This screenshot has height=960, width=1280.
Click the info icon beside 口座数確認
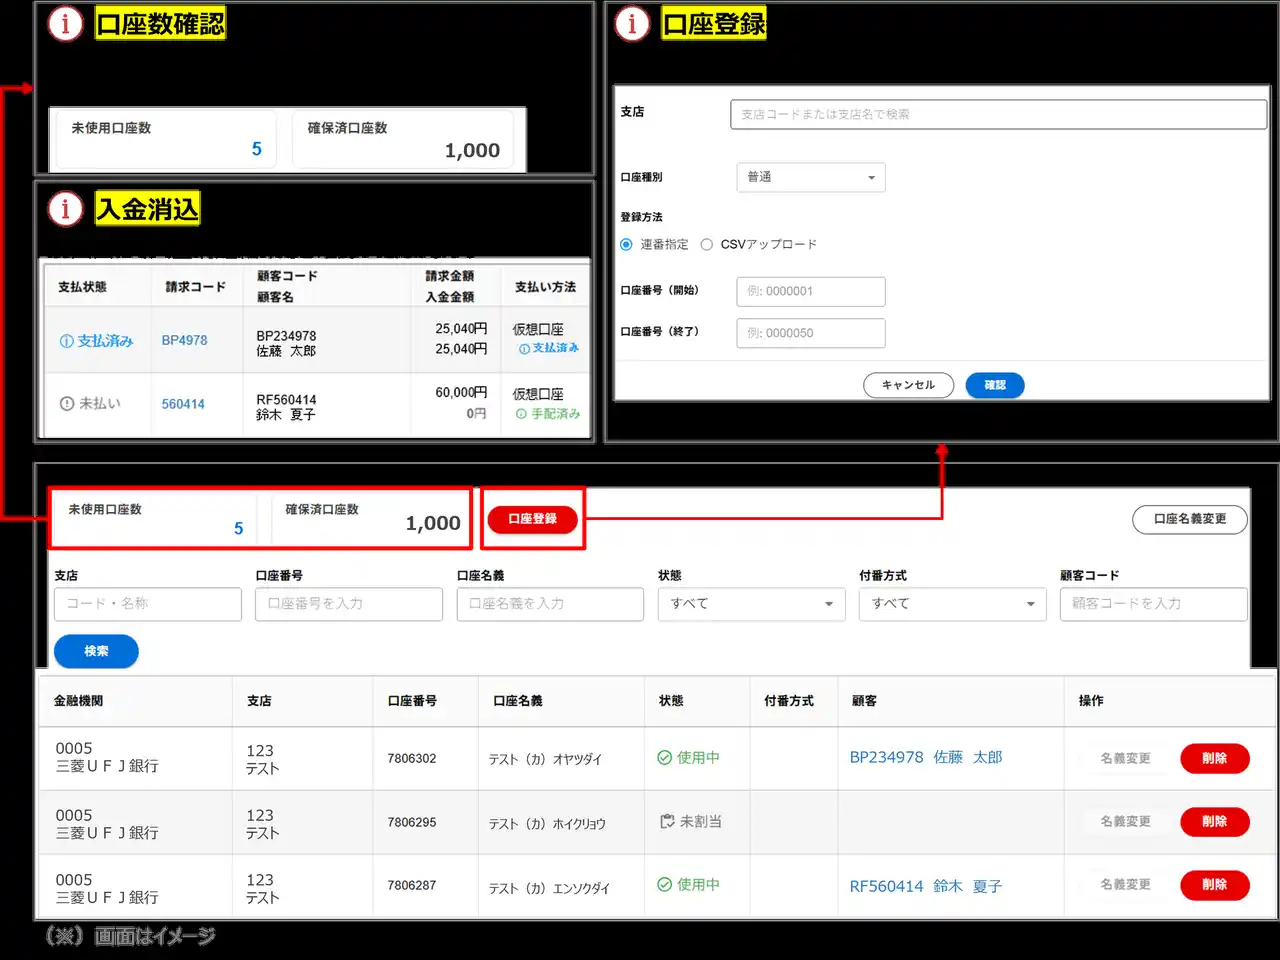[x=66, y=24]
